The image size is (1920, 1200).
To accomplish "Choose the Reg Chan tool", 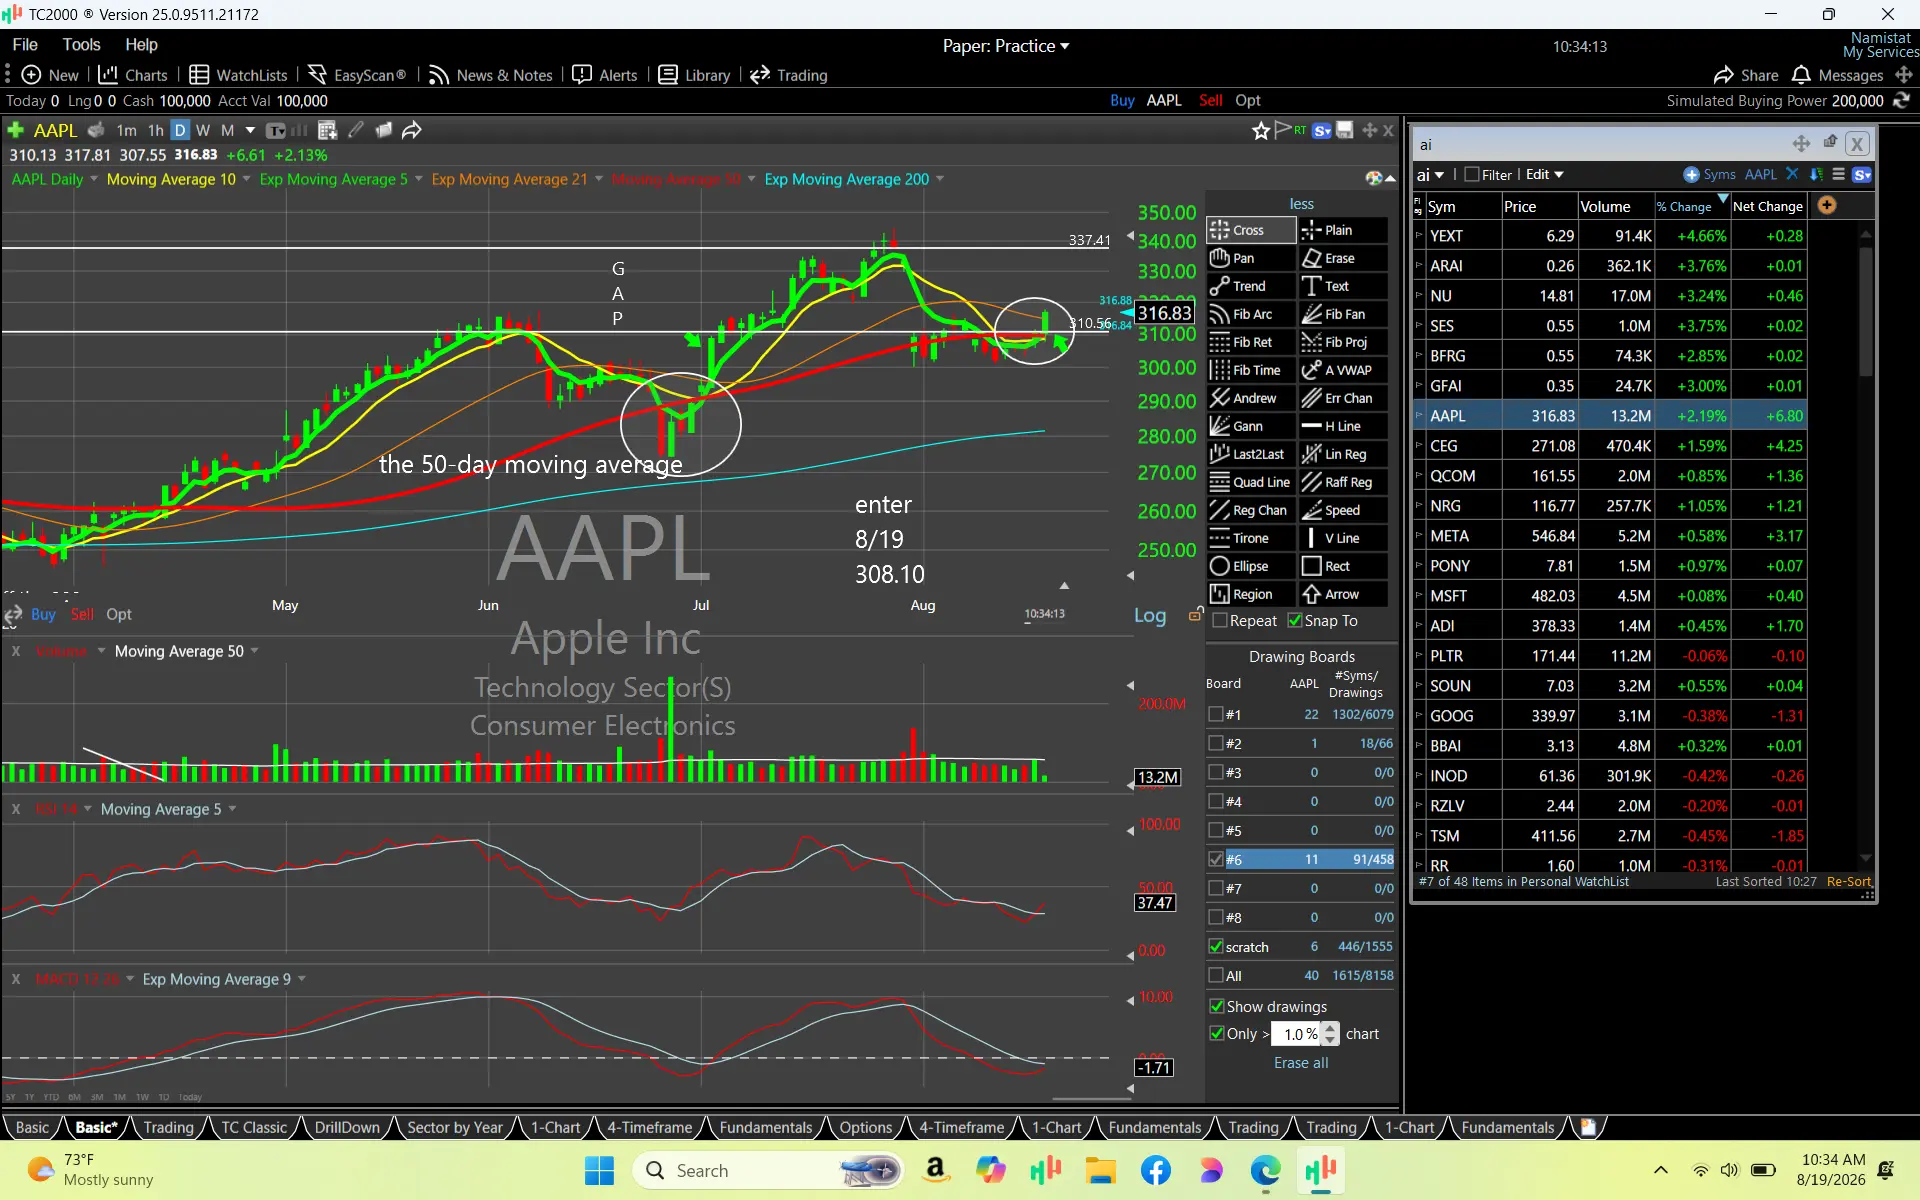I will tap(1251, 510).
